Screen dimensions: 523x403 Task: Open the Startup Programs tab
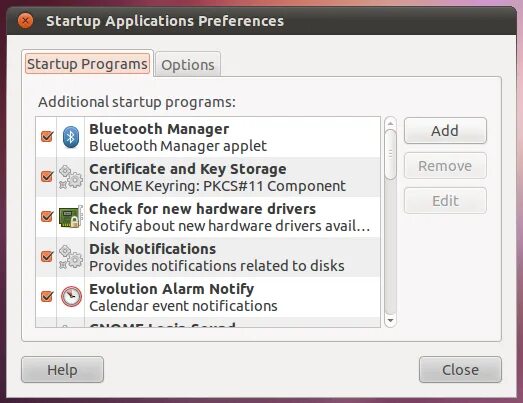point(87,64)
